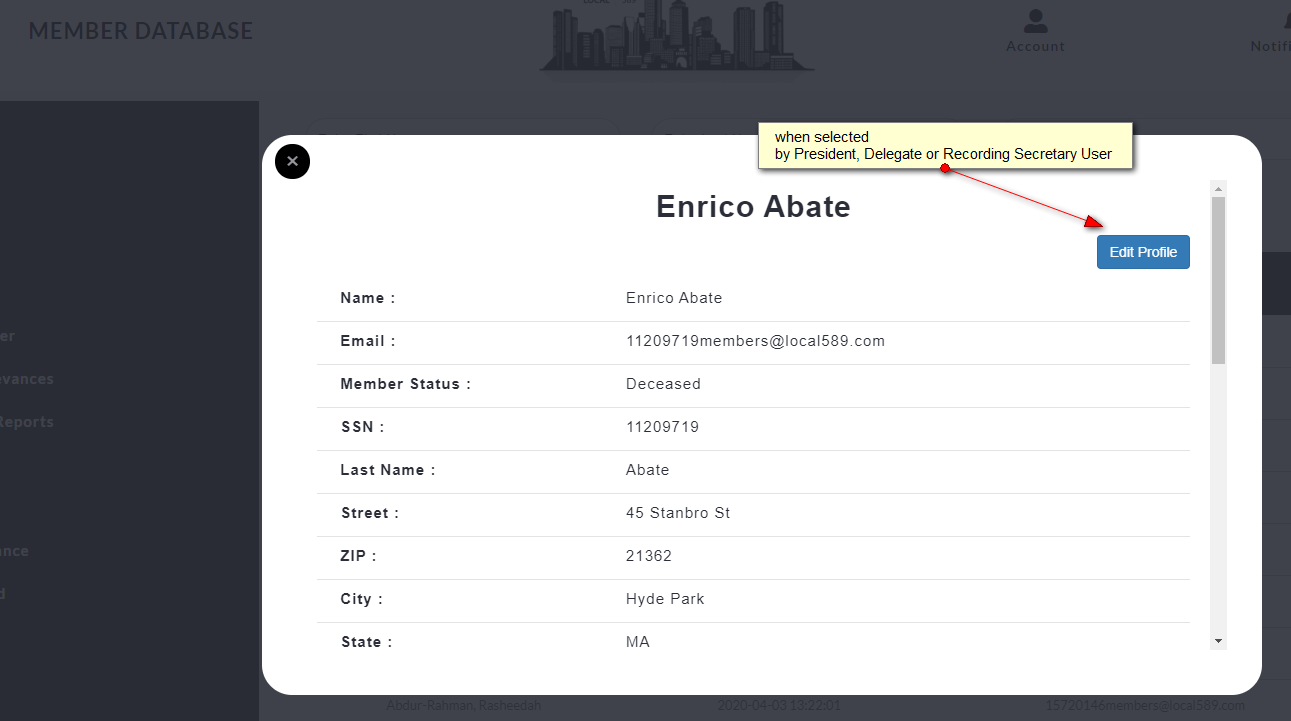Click the 'ZIP :' field label

[x=359, y=556]
